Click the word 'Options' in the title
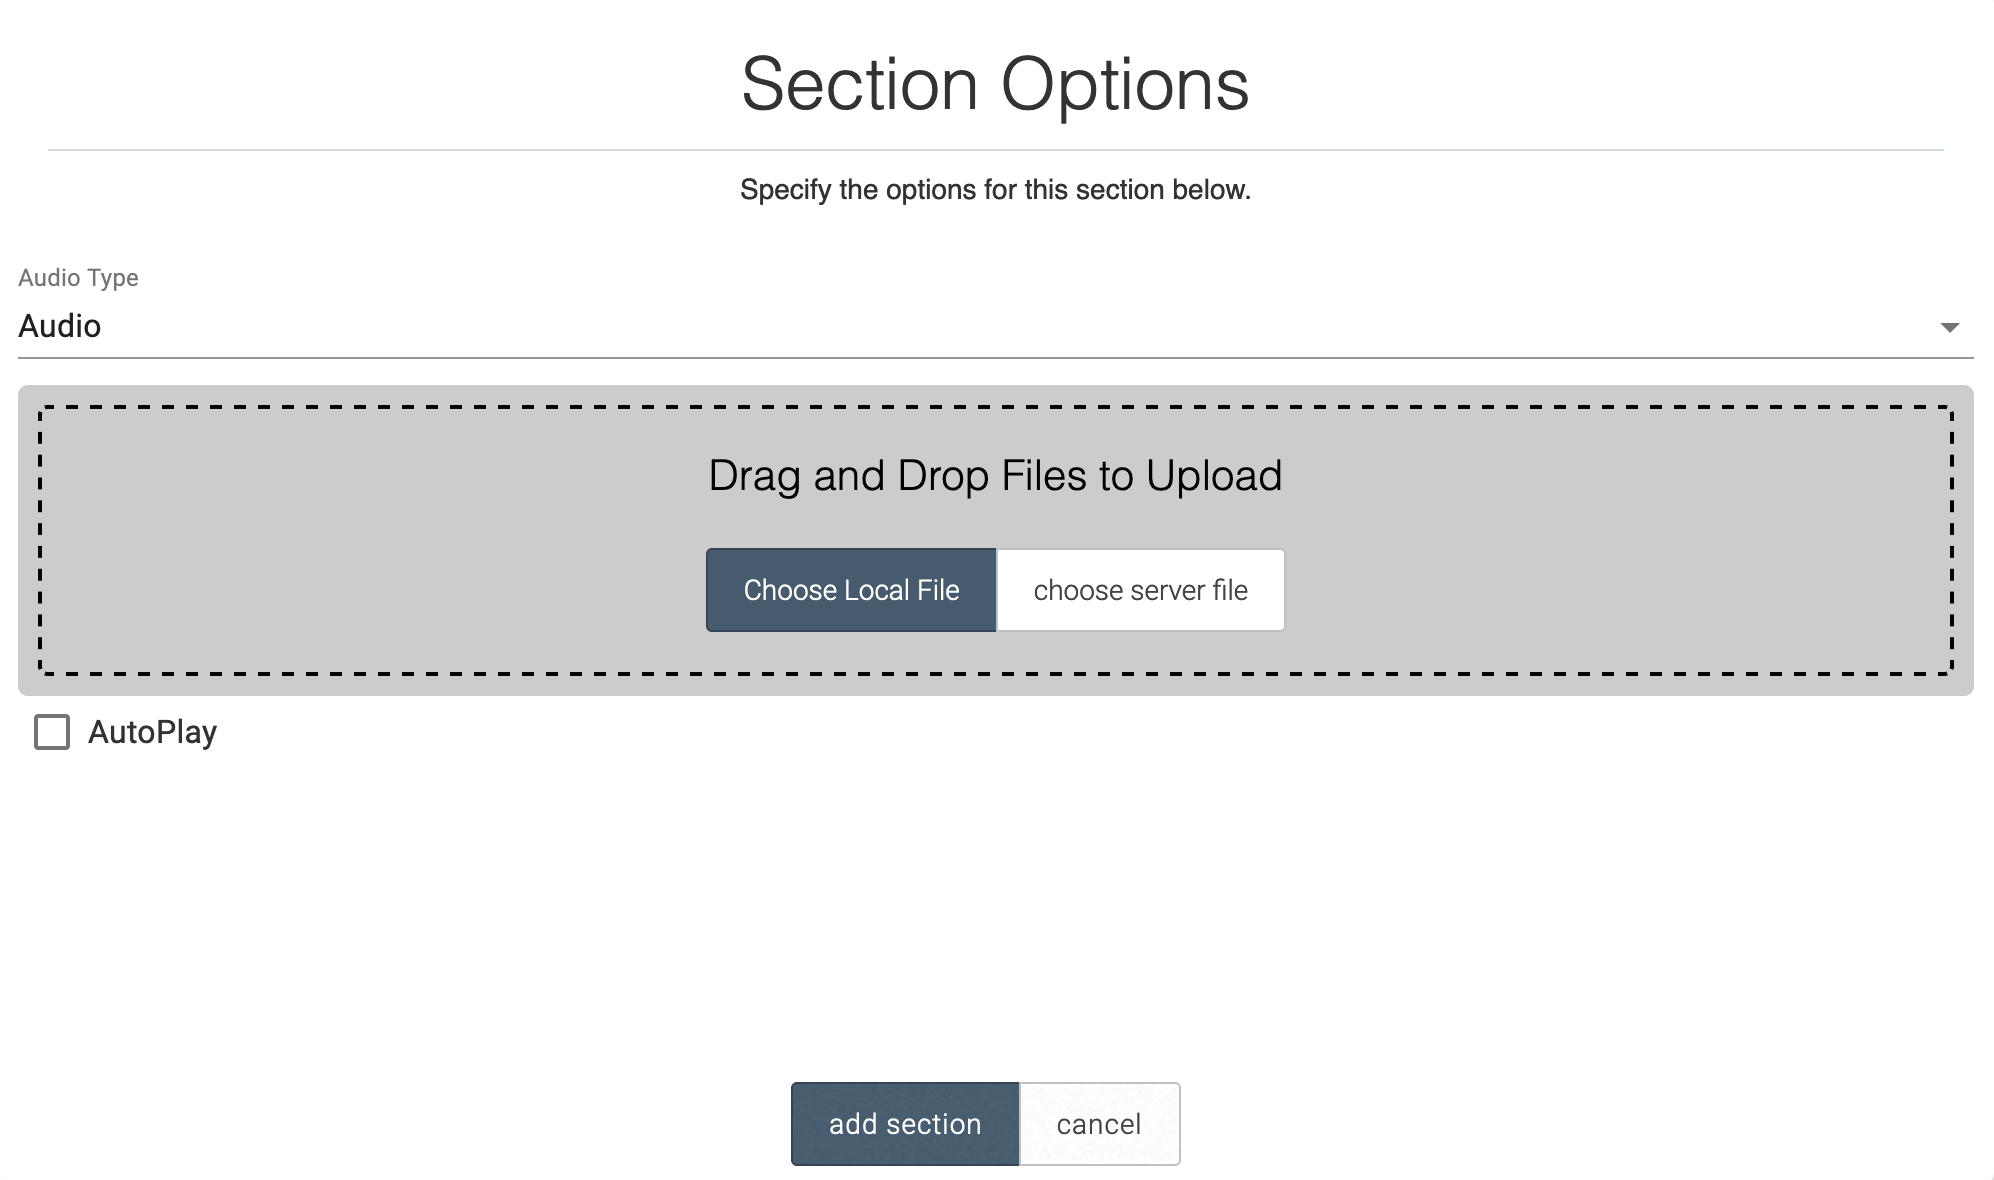1994x1180 pixels. [1124, 84]
